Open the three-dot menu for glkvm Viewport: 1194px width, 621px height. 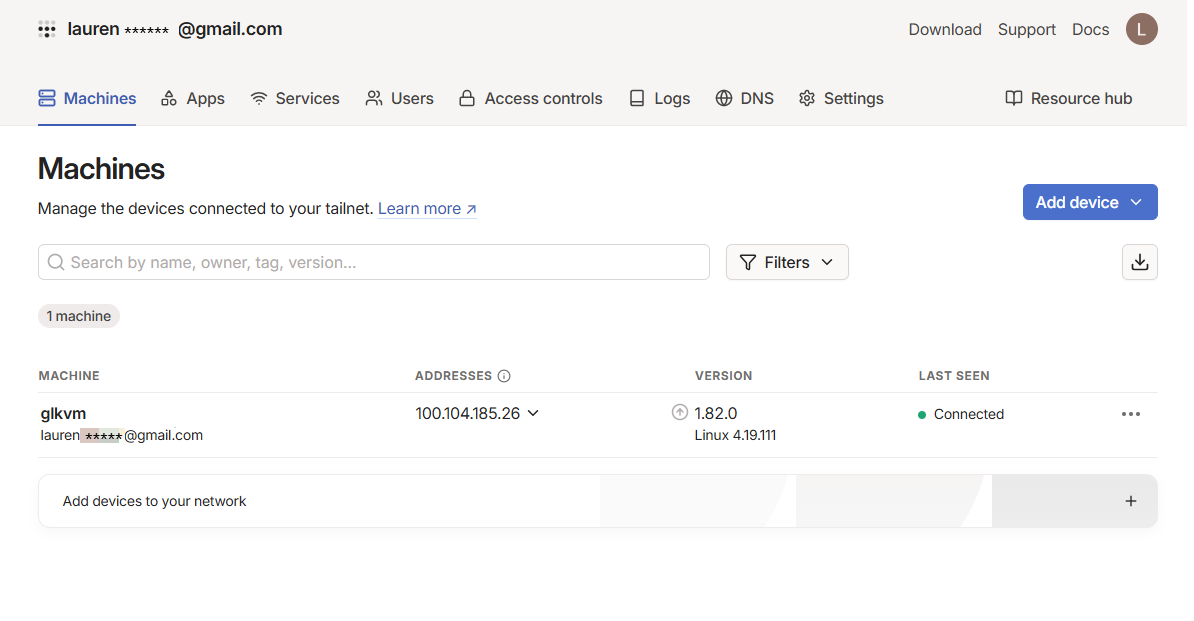(x=1130, y=414)
